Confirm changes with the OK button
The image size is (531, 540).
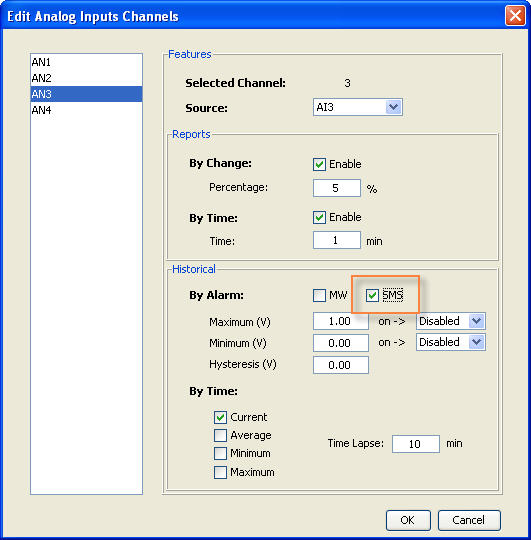[408, 520]
